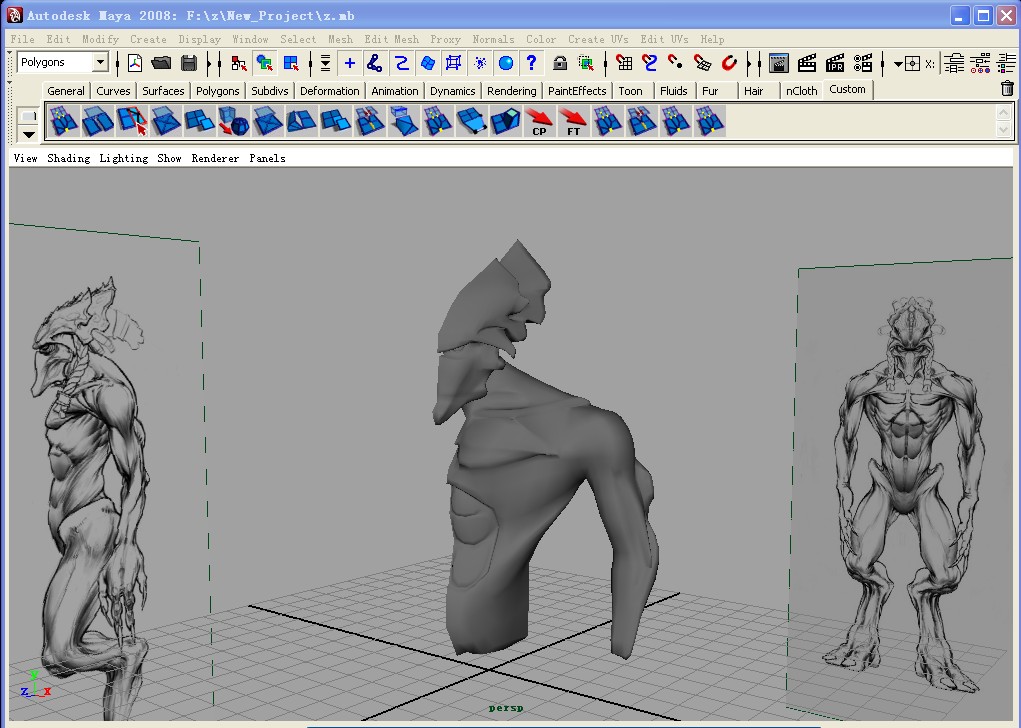Screen dimensions: 1021x728
Task: Save the scene with the floppy disk icon
Action: (x=189, y=63)
